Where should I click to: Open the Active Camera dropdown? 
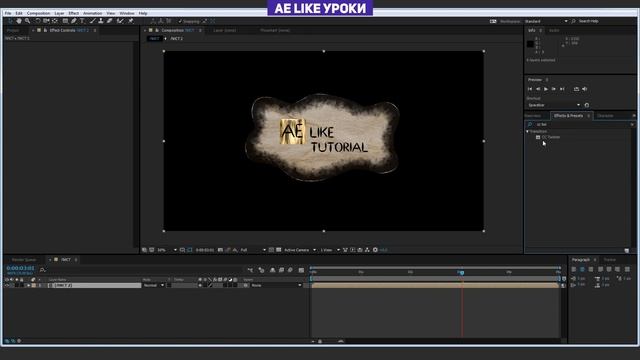pyautogui.click(x=300, y=250)
